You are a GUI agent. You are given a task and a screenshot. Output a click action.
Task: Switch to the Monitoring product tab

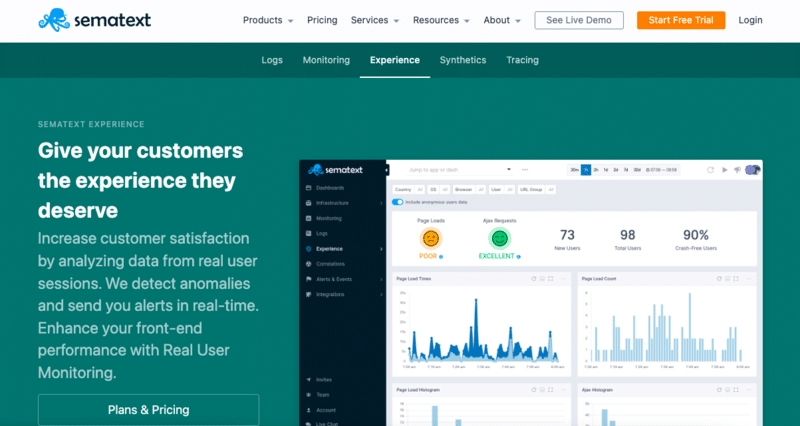click(x=326, y=60)
